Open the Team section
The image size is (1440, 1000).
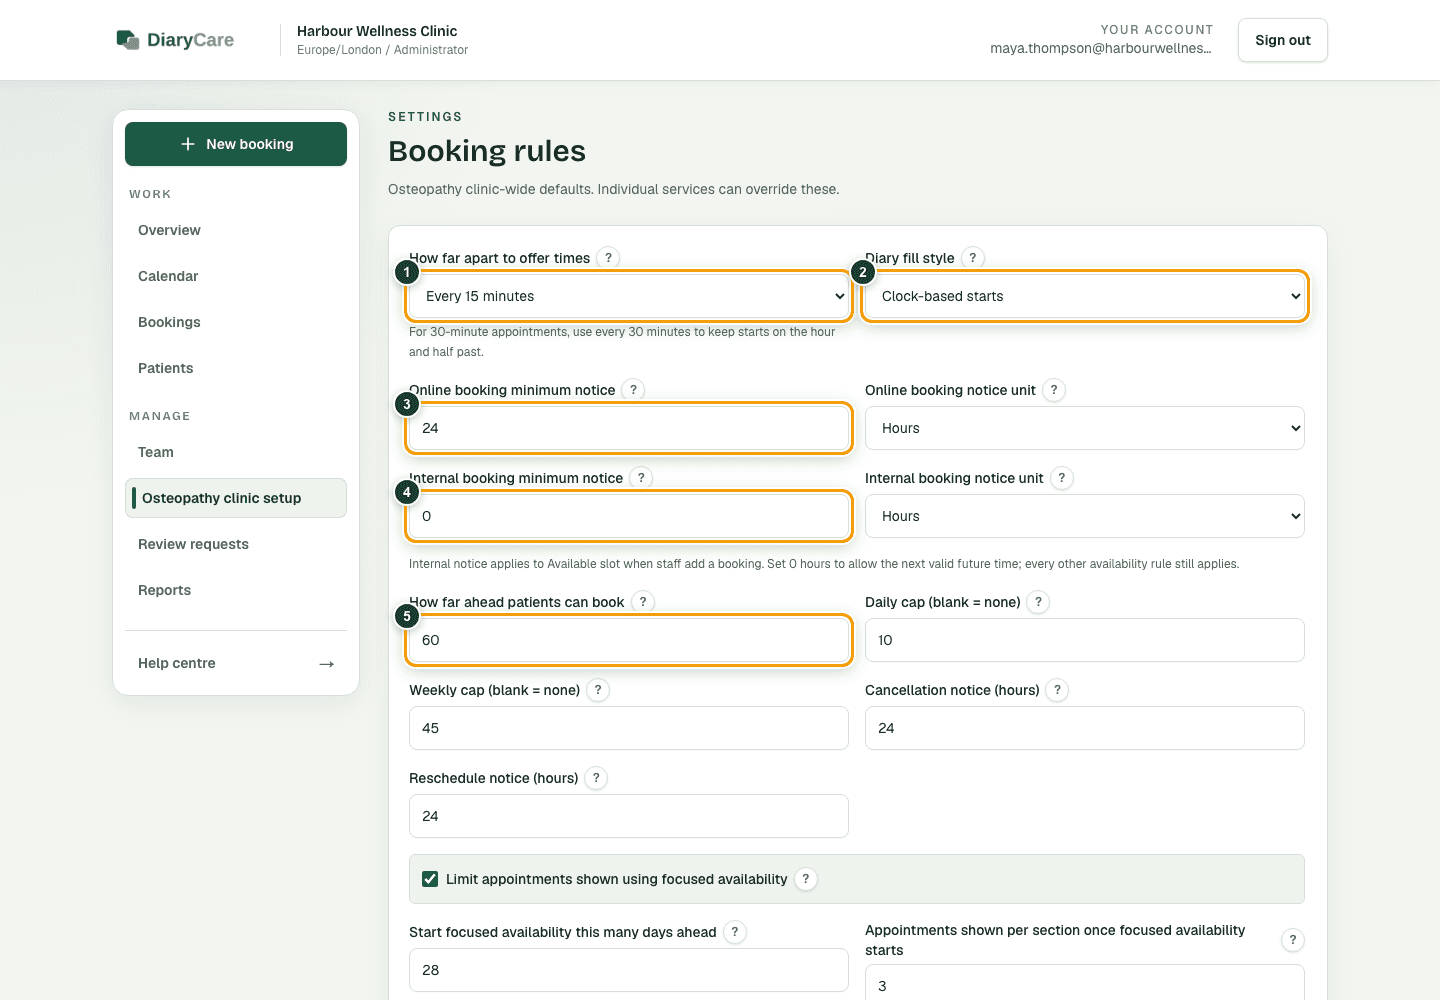pos(236,452)
